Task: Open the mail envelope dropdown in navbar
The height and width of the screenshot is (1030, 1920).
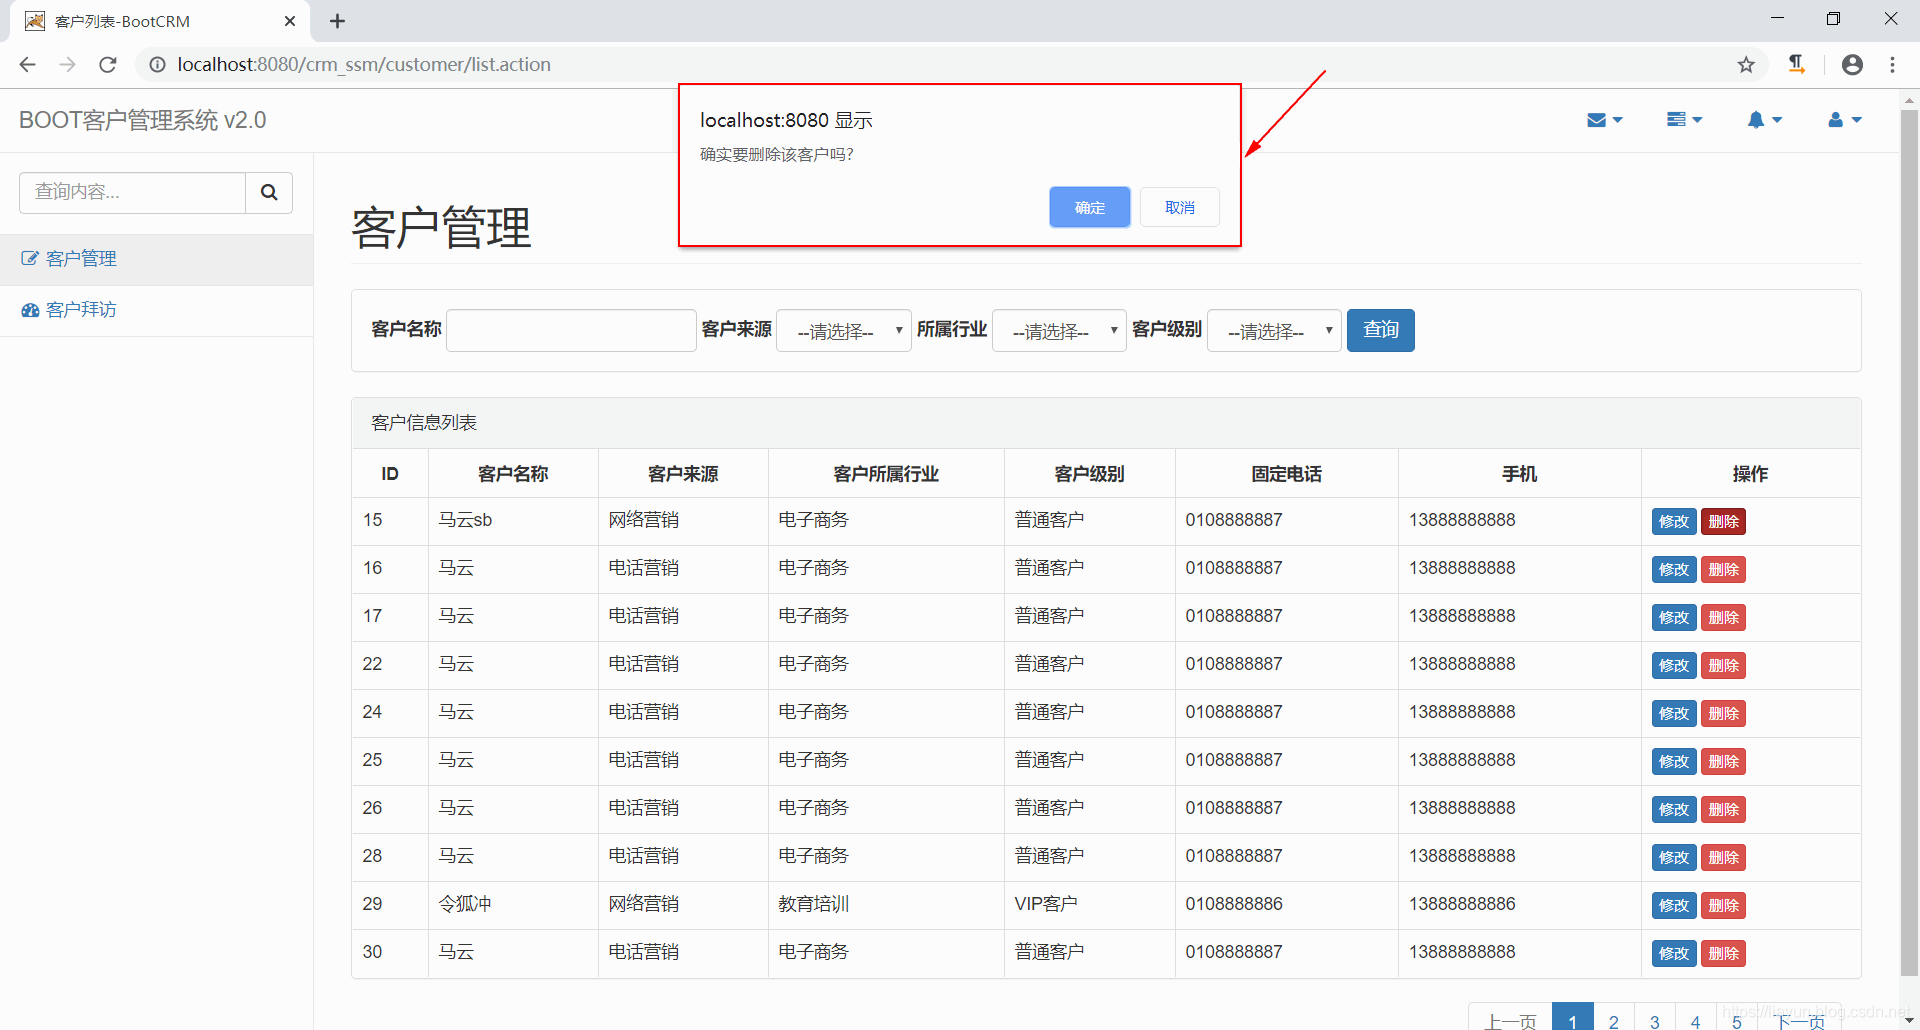Action: pyautogui.click(x=1604, y=120)
